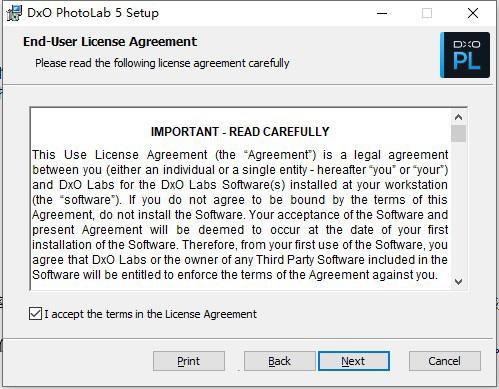The image size is (499, 389).
Task: Go Back to the previous setup step
Action: click(279, 361)
